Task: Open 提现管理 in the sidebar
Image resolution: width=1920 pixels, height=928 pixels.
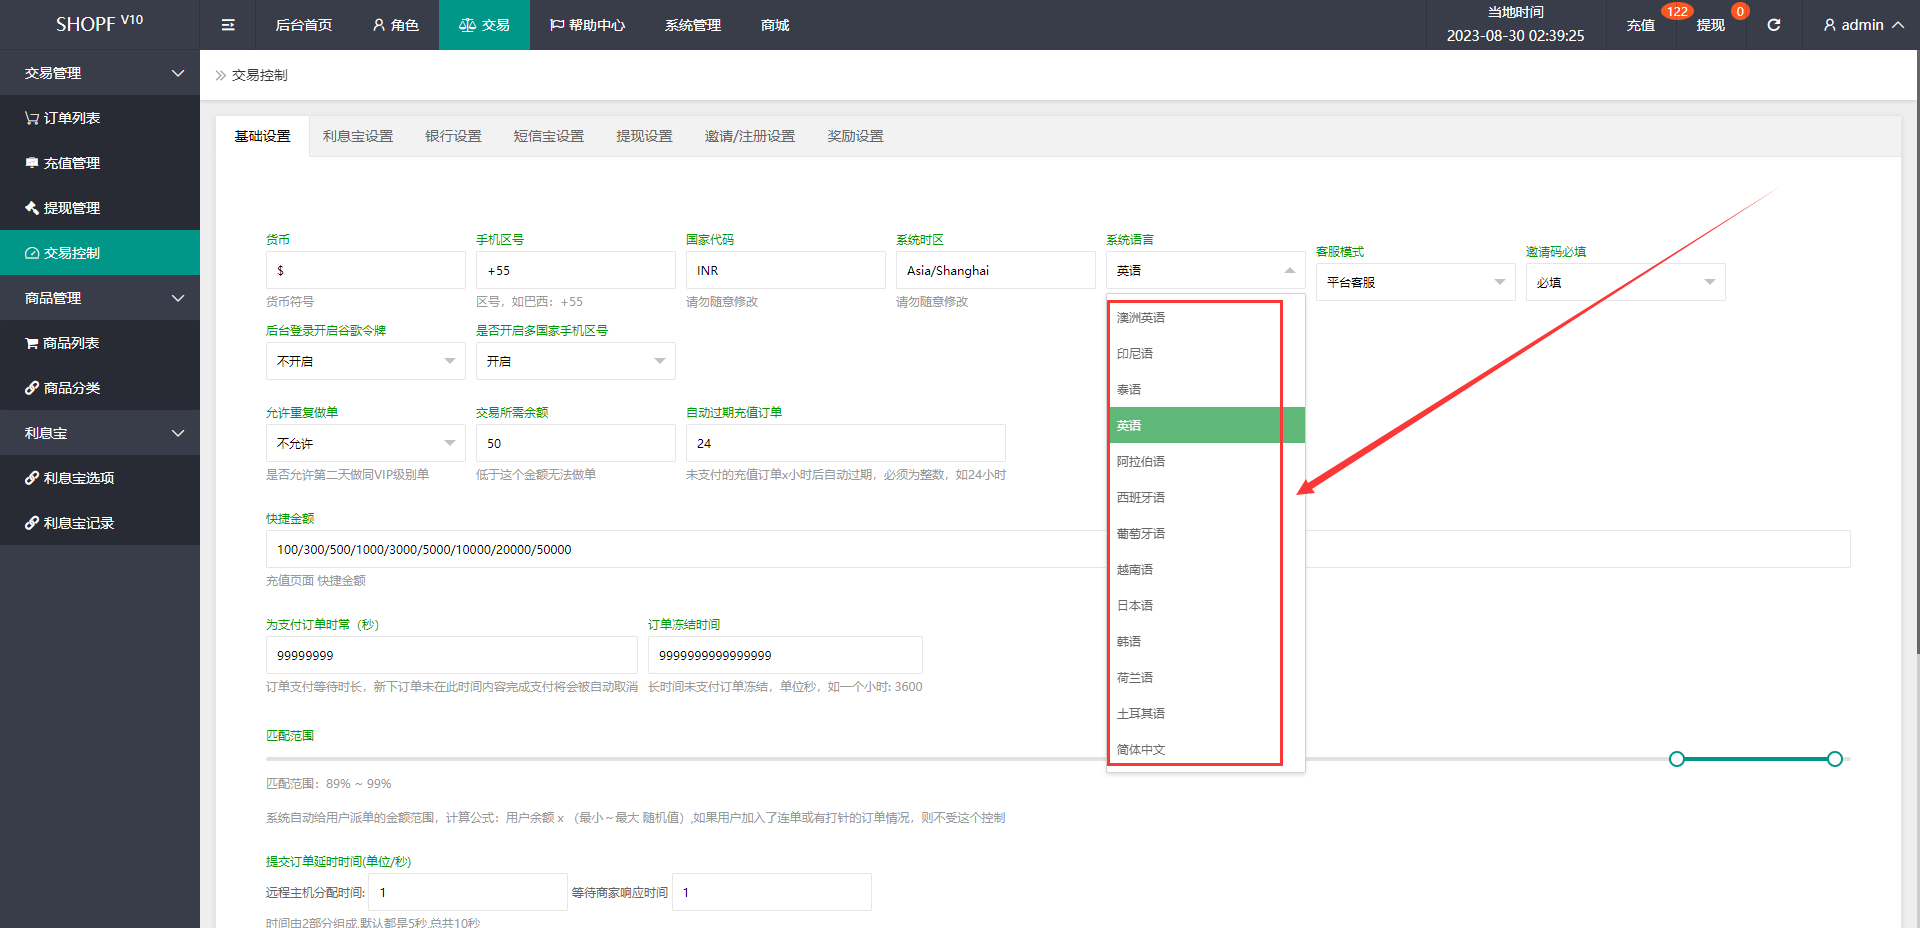Action: [62, 208]
